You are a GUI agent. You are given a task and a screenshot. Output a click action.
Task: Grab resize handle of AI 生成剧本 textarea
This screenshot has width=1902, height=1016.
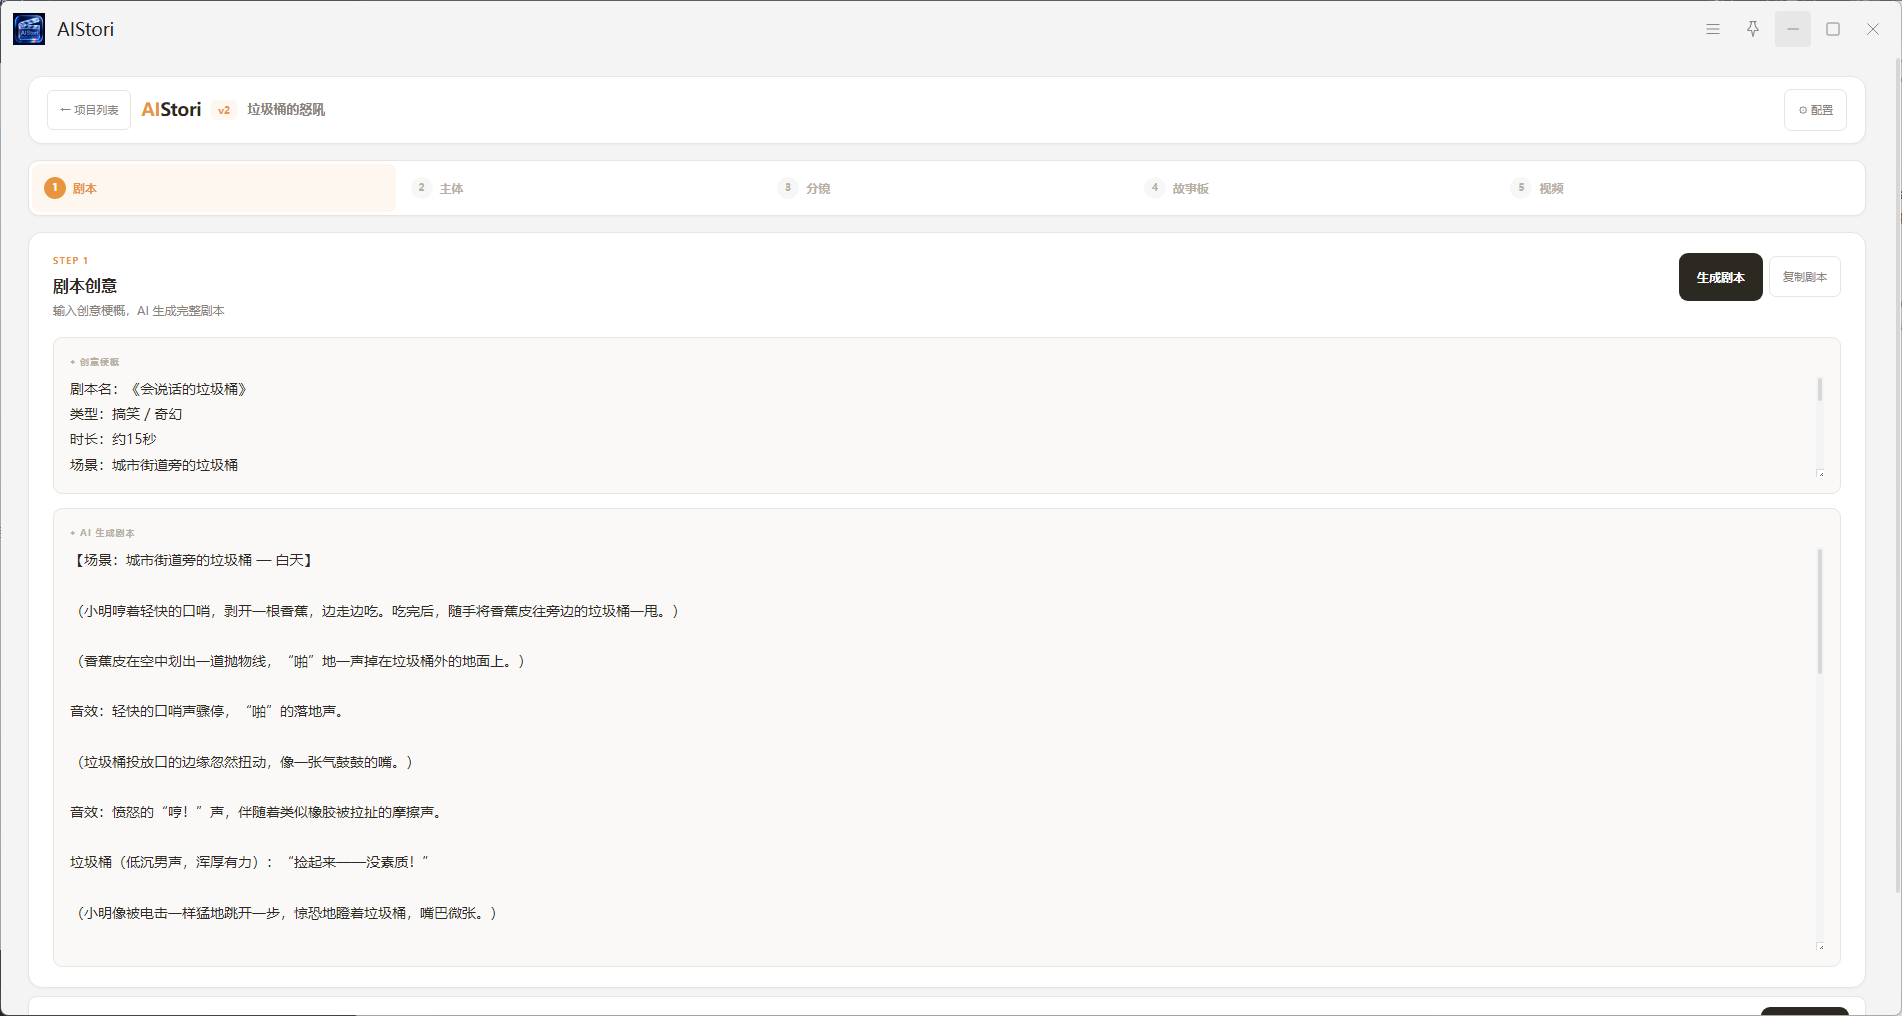point(1821,946)
